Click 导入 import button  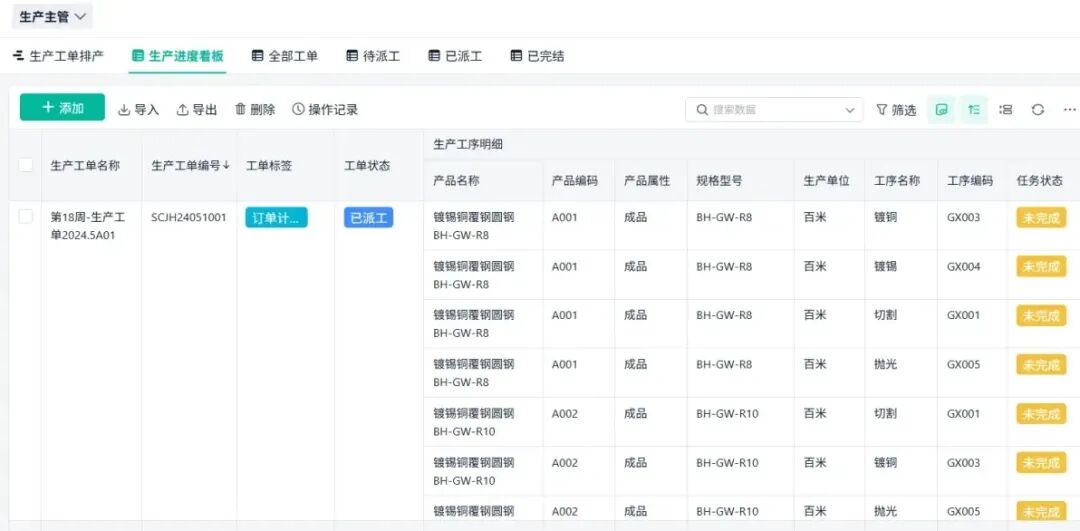(138, 110)
